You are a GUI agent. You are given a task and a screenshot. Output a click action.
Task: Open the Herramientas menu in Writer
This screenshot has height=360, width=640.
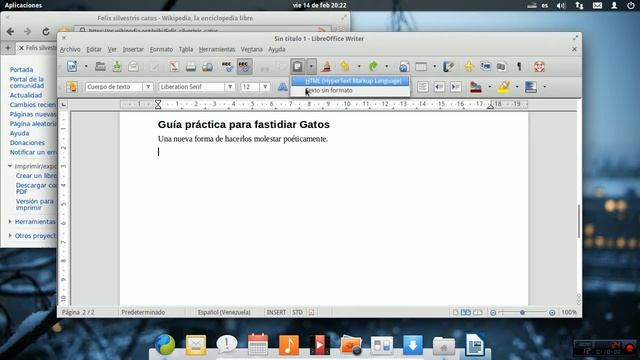click(217, 49)
